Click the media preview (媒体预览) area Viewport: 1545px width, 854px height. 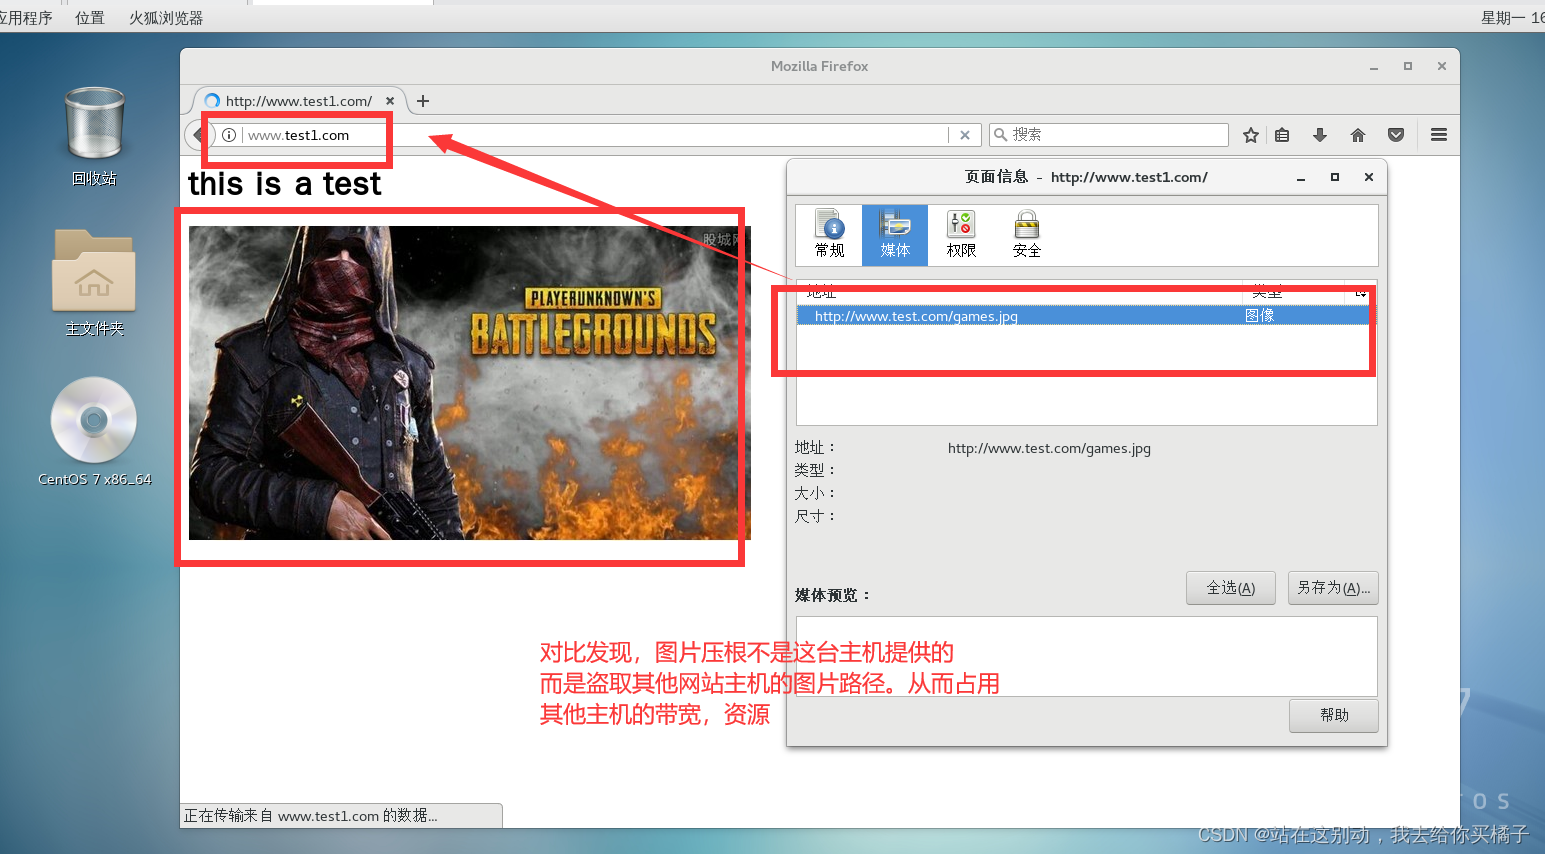(1086, 656)
